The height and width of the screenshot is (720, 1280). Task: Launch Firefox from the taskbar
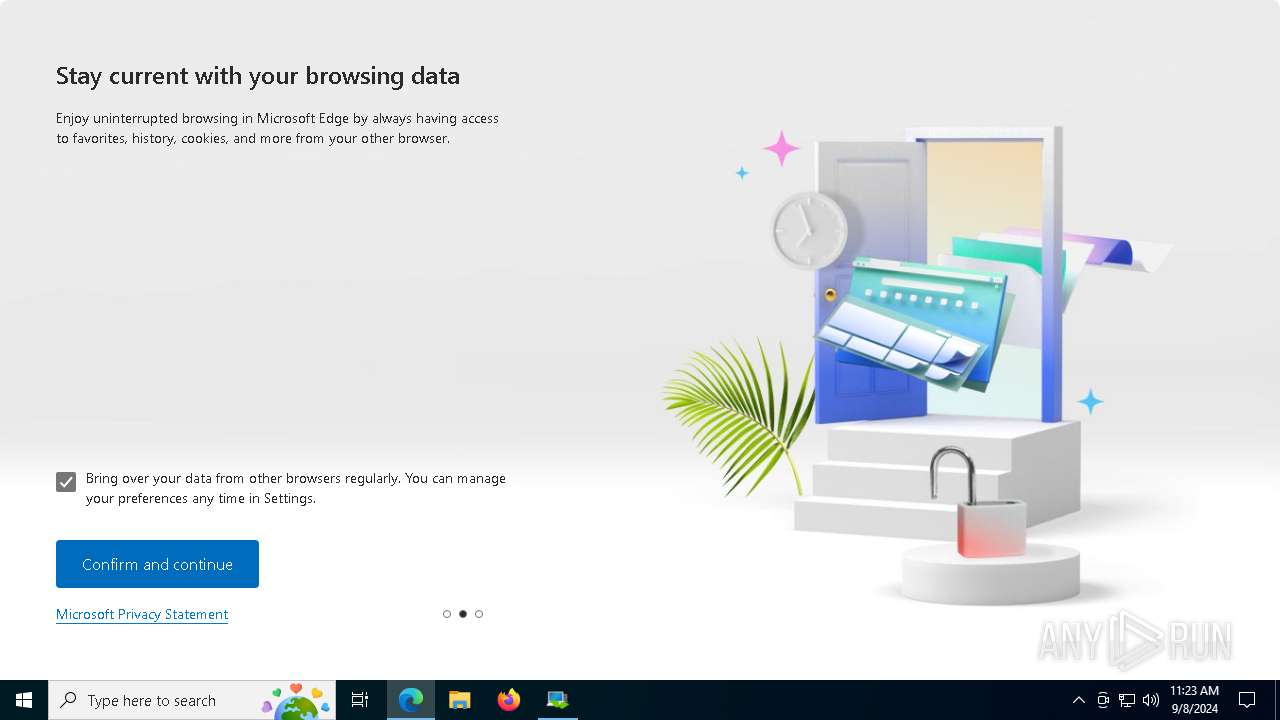point(509,700)
